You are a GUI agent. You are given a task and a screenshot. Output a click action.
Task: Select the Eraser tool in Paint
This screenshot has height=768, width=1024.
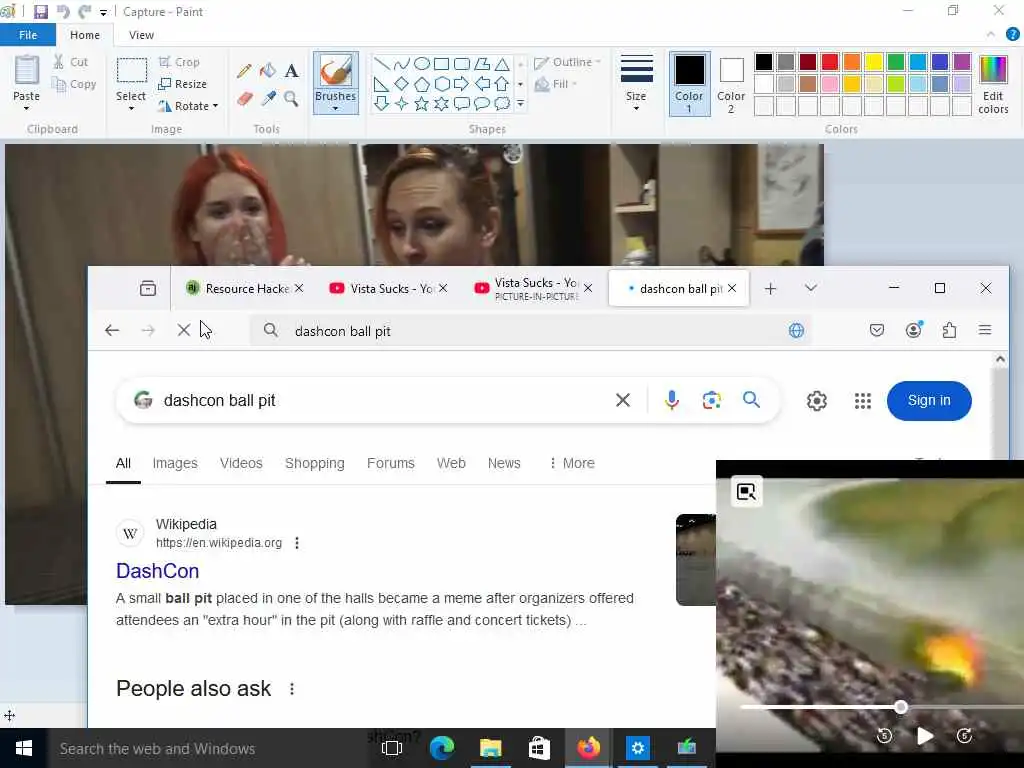pyautogui.click(x=244, y=99)
